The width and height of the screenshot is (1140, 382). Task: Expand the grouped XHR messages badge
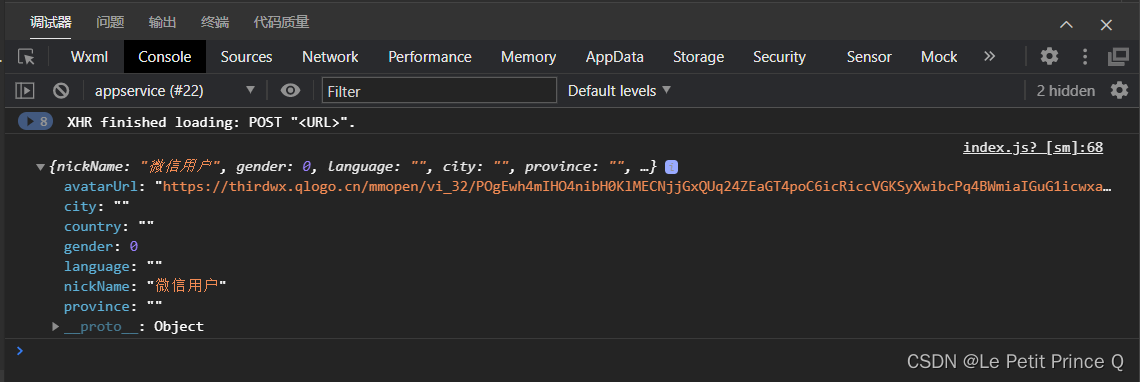click(x=36, y=122)
